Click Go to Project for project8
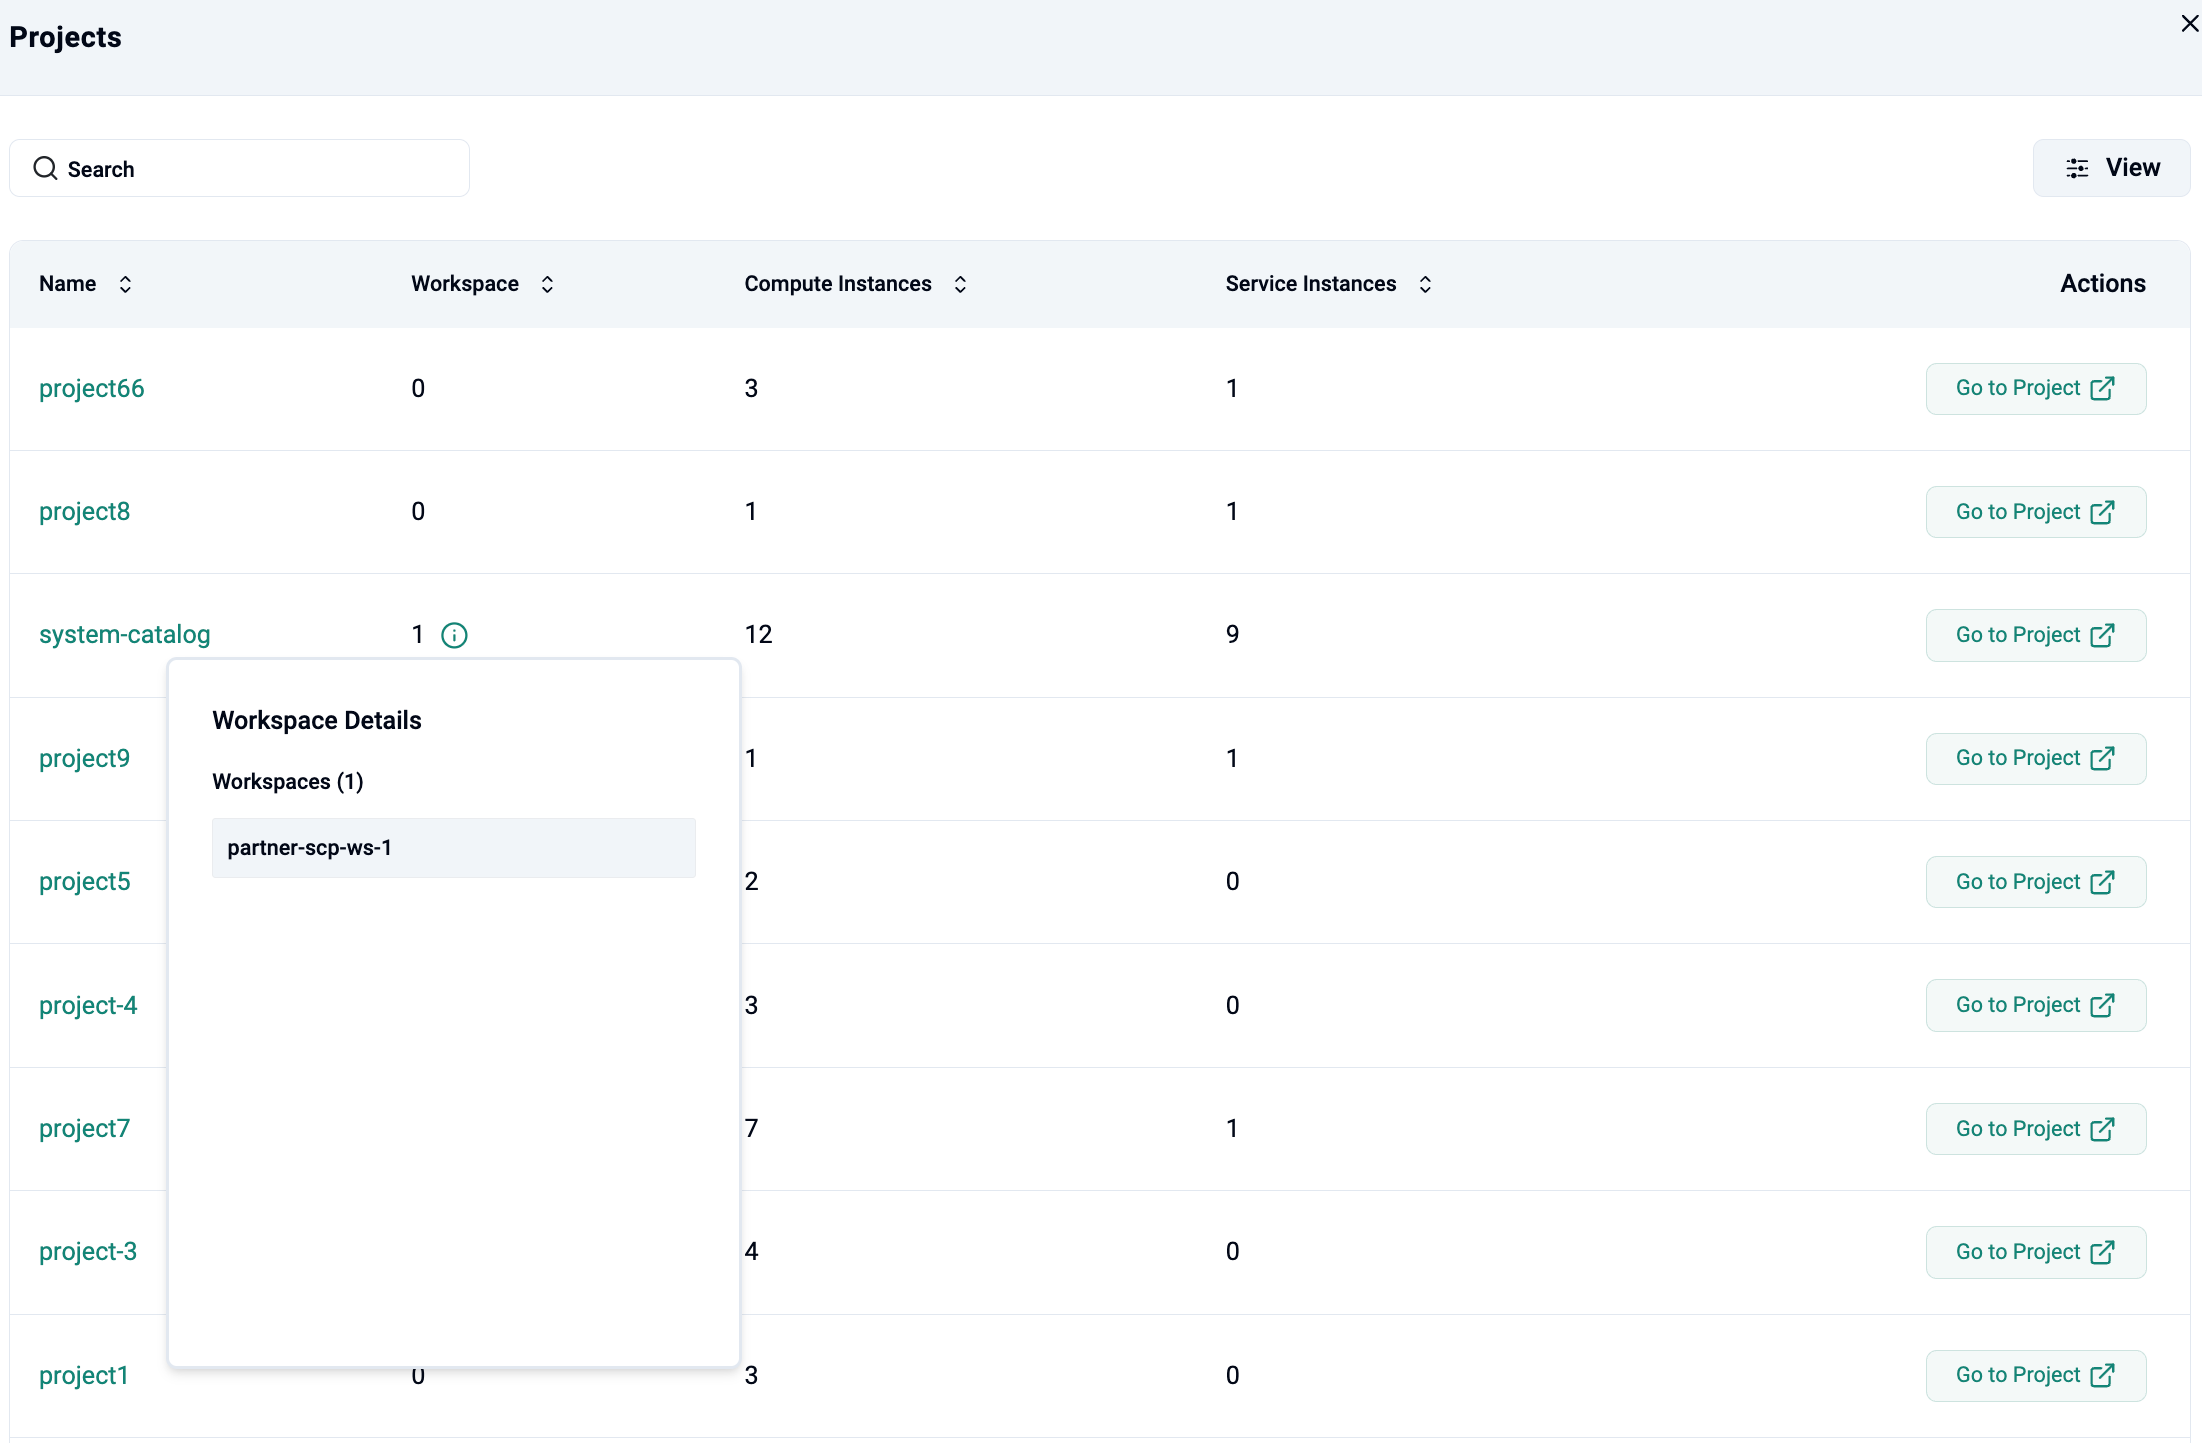This screenshot has height=1446, width=2202. (2035, 512)
